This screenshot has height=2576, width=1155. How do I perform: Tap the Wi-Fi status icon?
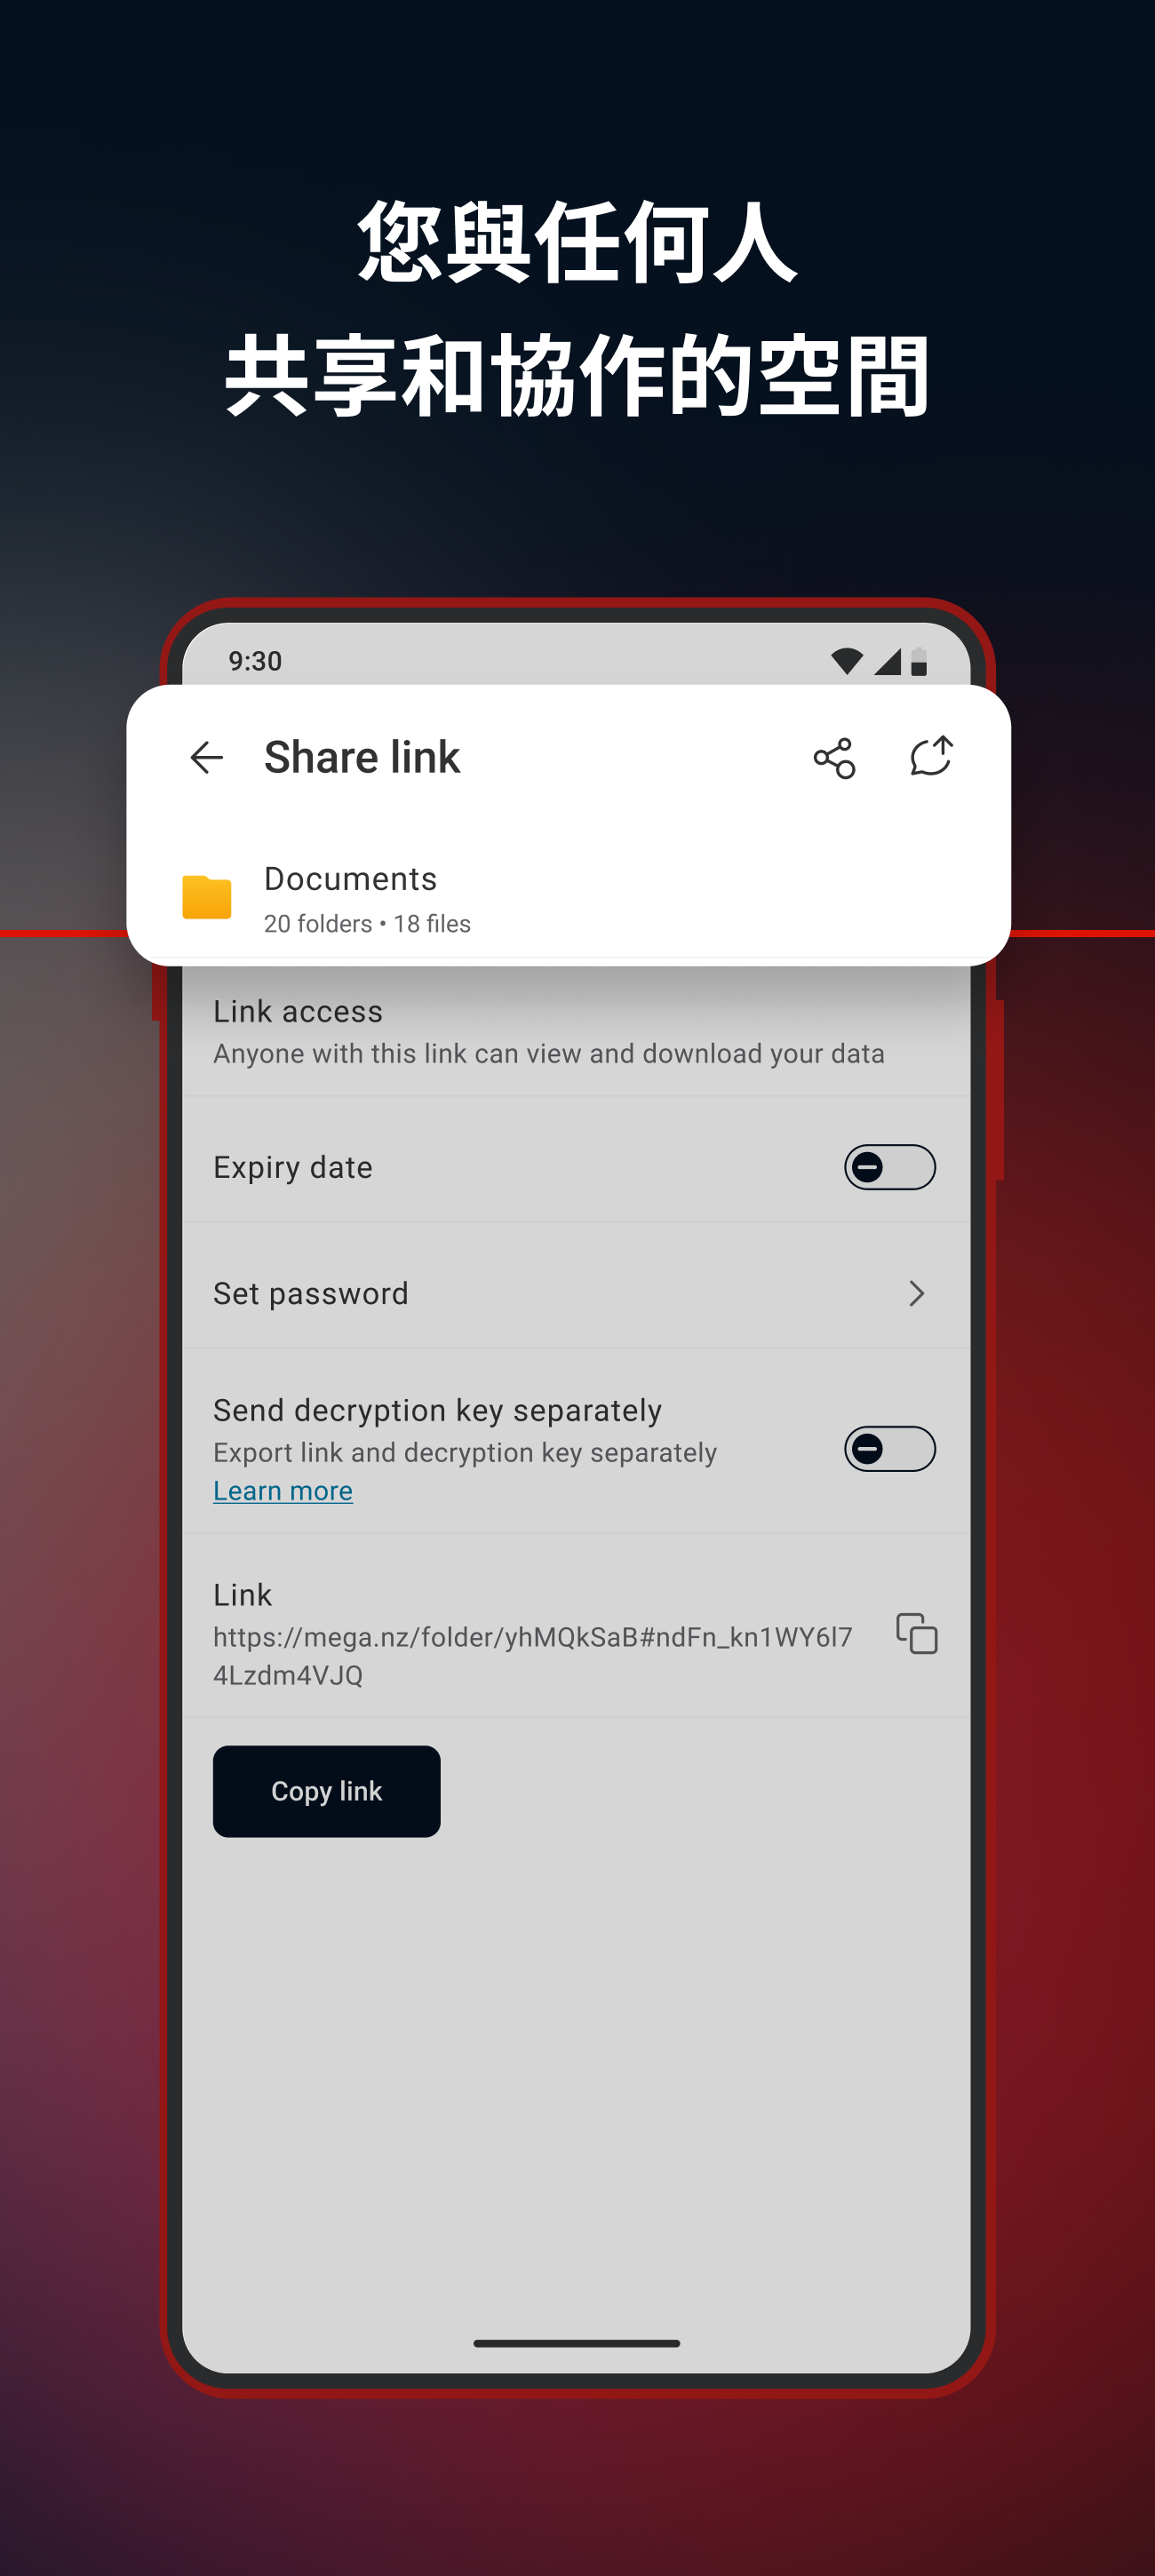pos(847,661)
